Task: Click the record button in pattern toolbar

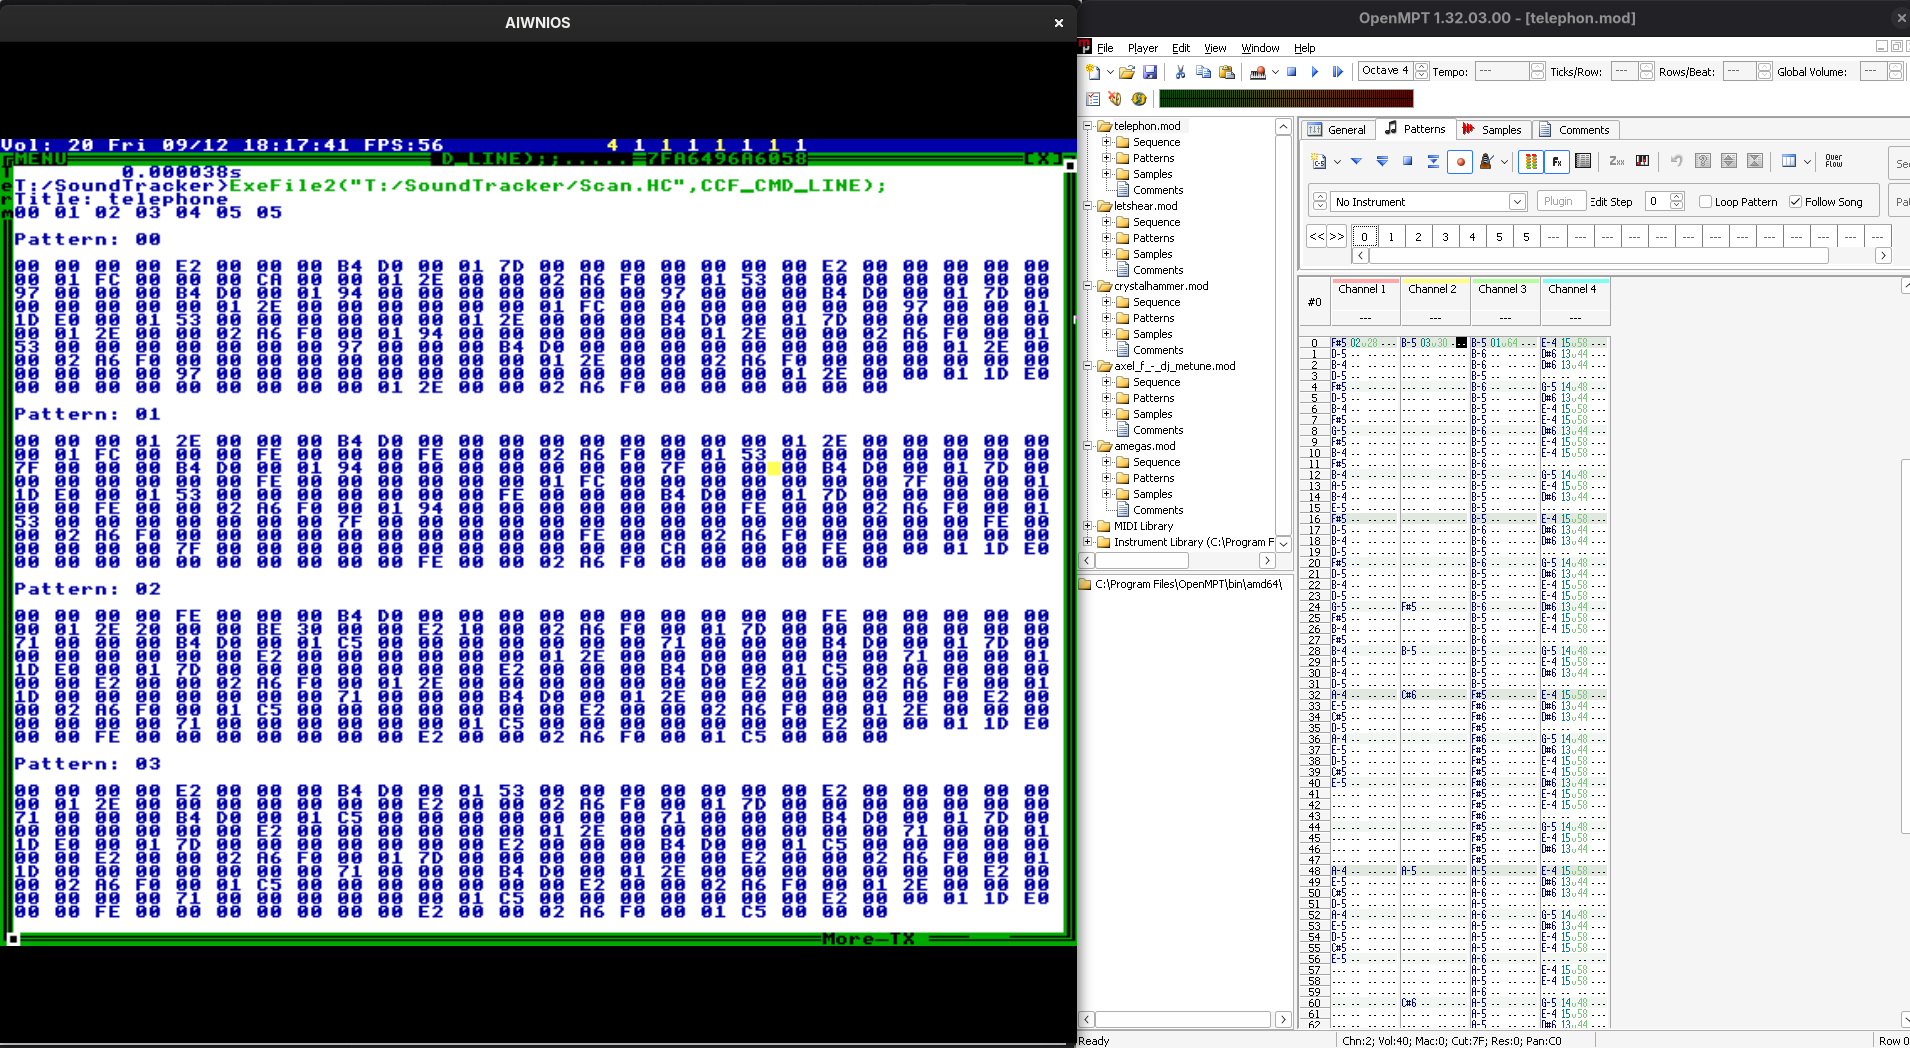Action: tap(1460, 162)
